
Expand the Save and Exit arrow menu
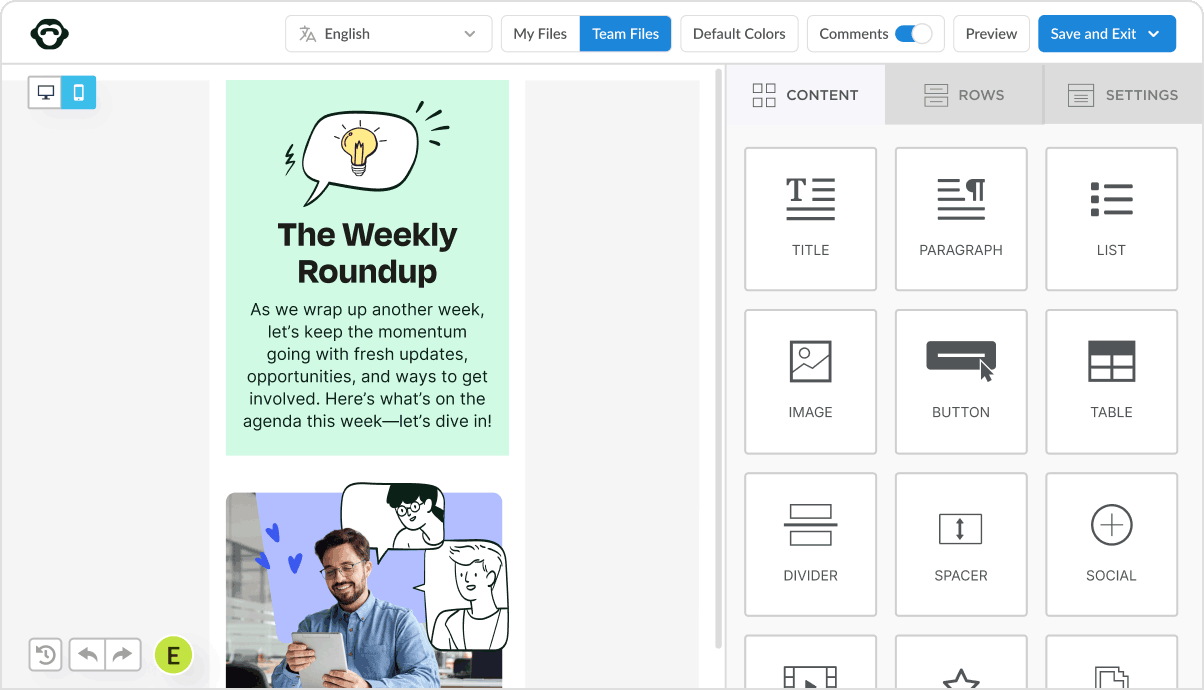pyautogui.click(x=1154, y=34)
